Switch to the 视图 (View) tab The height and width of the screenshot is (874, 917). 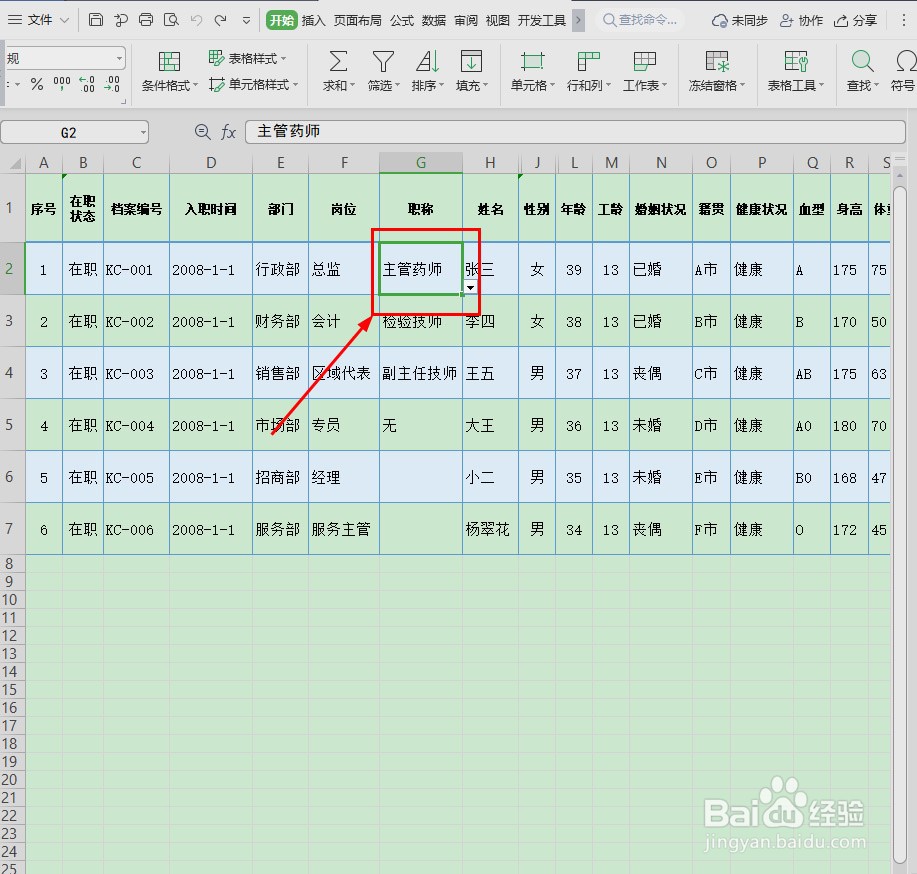[498, 20]
